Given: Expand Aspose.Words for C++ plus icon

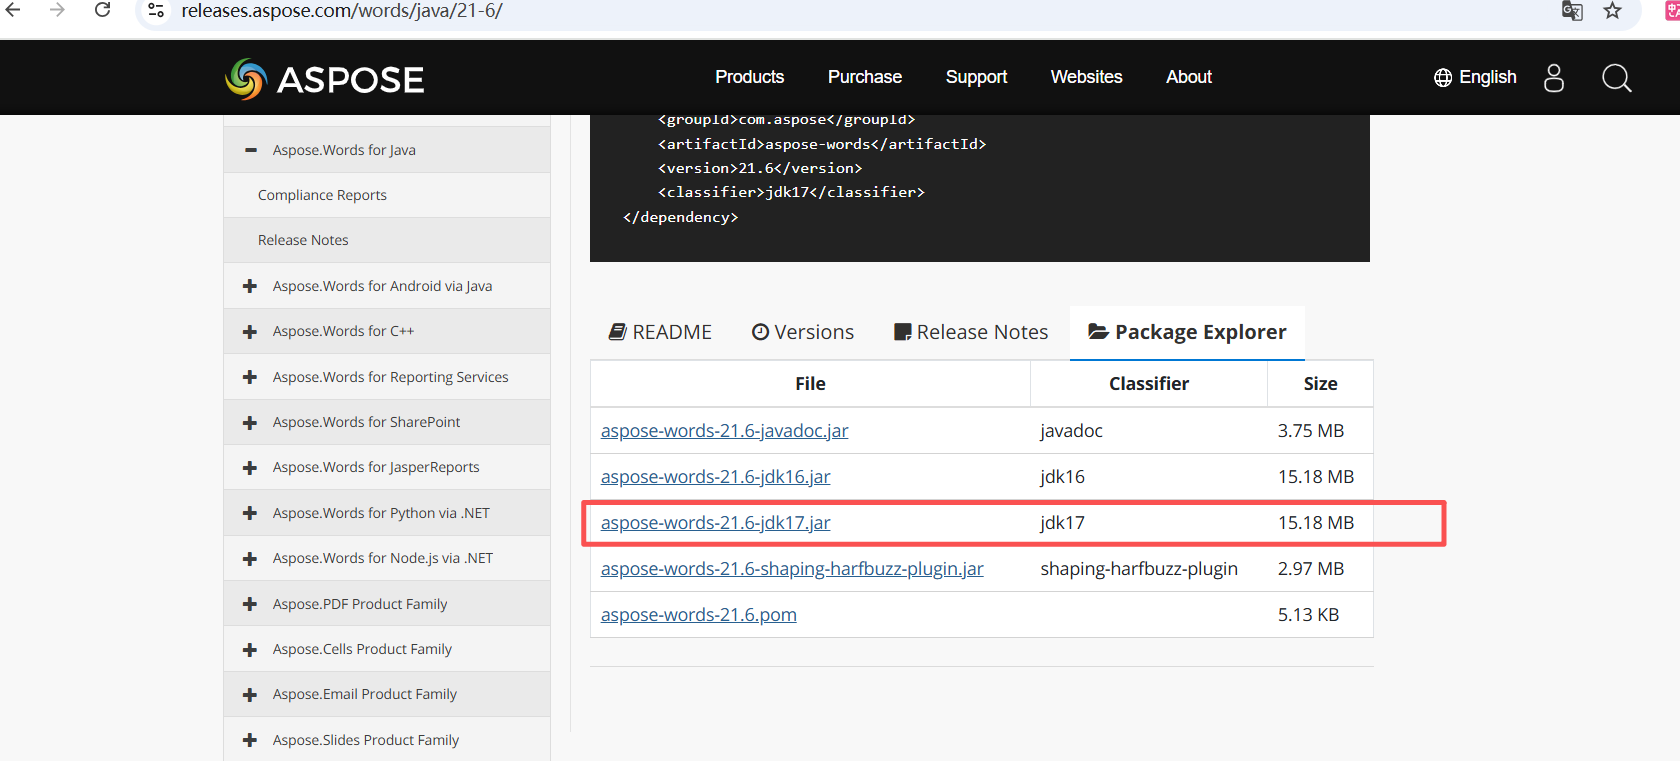Looking at the screenshot, I should [250, 331].
